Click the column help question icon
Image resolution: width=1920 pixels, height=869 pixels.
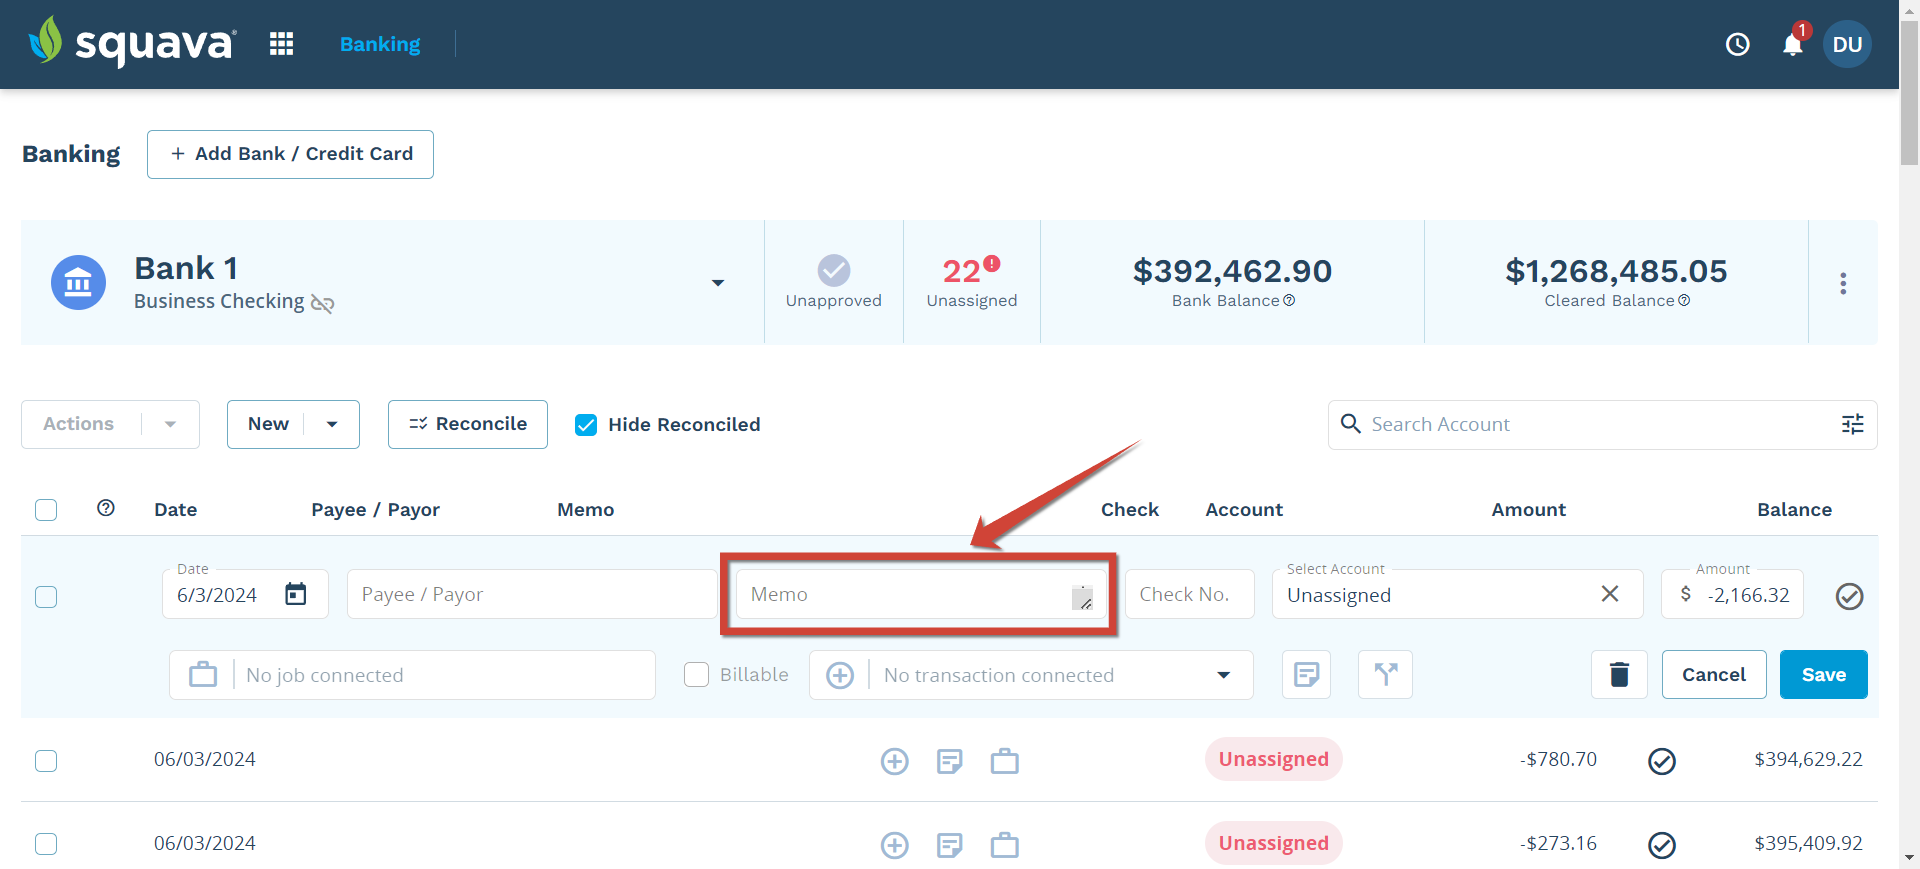click(x=106, y=508)
